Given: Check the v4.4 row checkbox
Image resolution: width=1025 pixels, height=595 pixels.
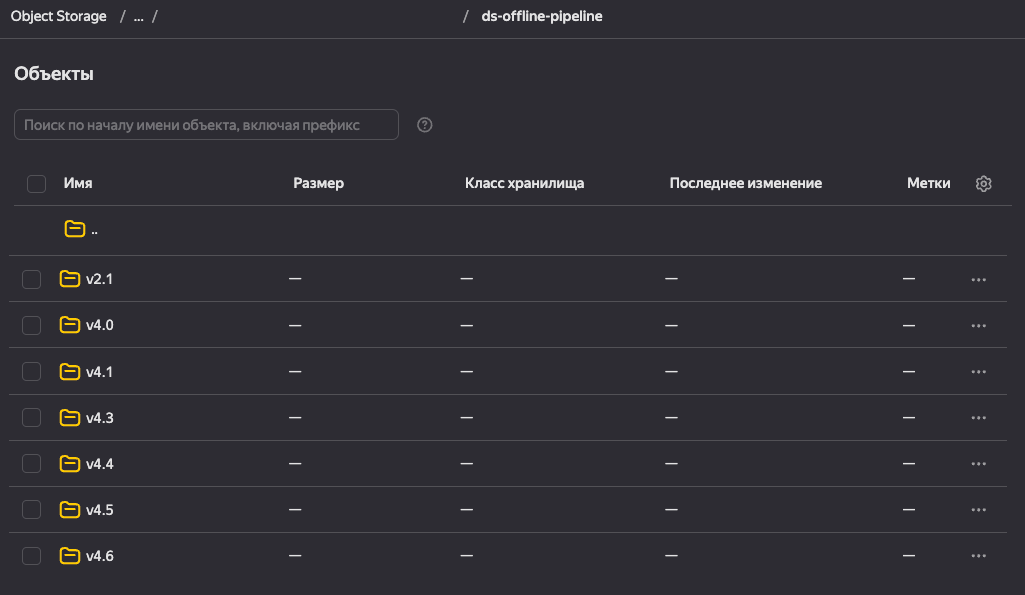Looking at the screenshot, I should (31, 464).
